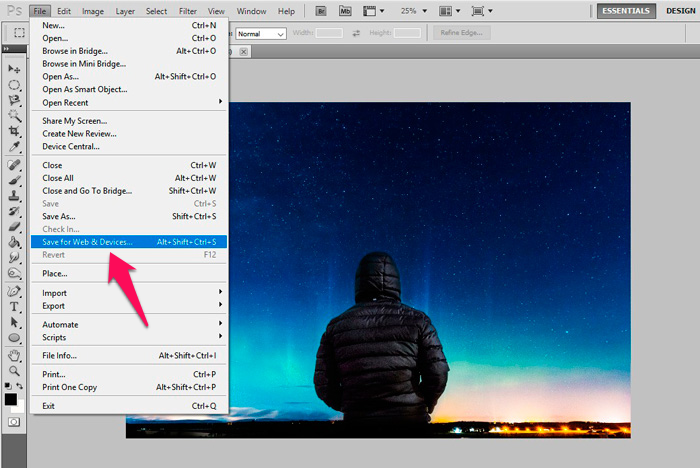Select the Horizontal Type tool
Viewport: 700px width, 468px height.
pyautogui.click(x=15, y=307)
